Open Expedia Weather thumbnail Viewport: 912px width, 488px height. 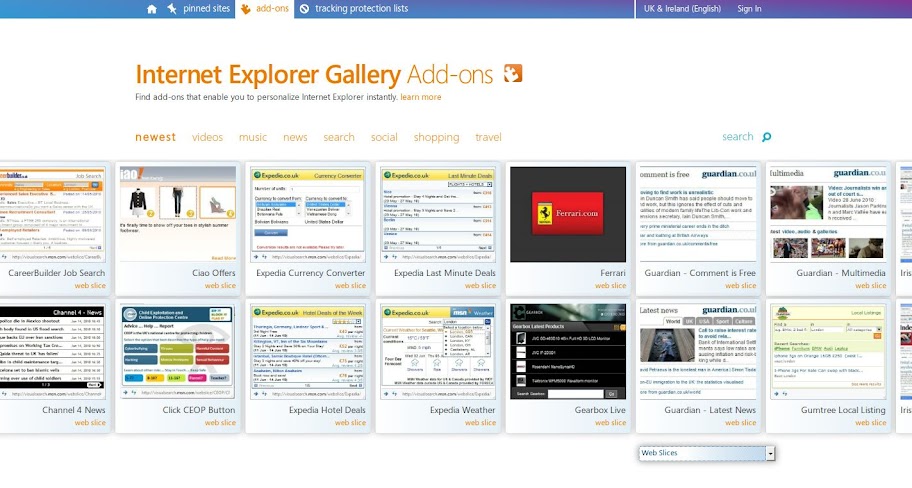tap(438, 351)
